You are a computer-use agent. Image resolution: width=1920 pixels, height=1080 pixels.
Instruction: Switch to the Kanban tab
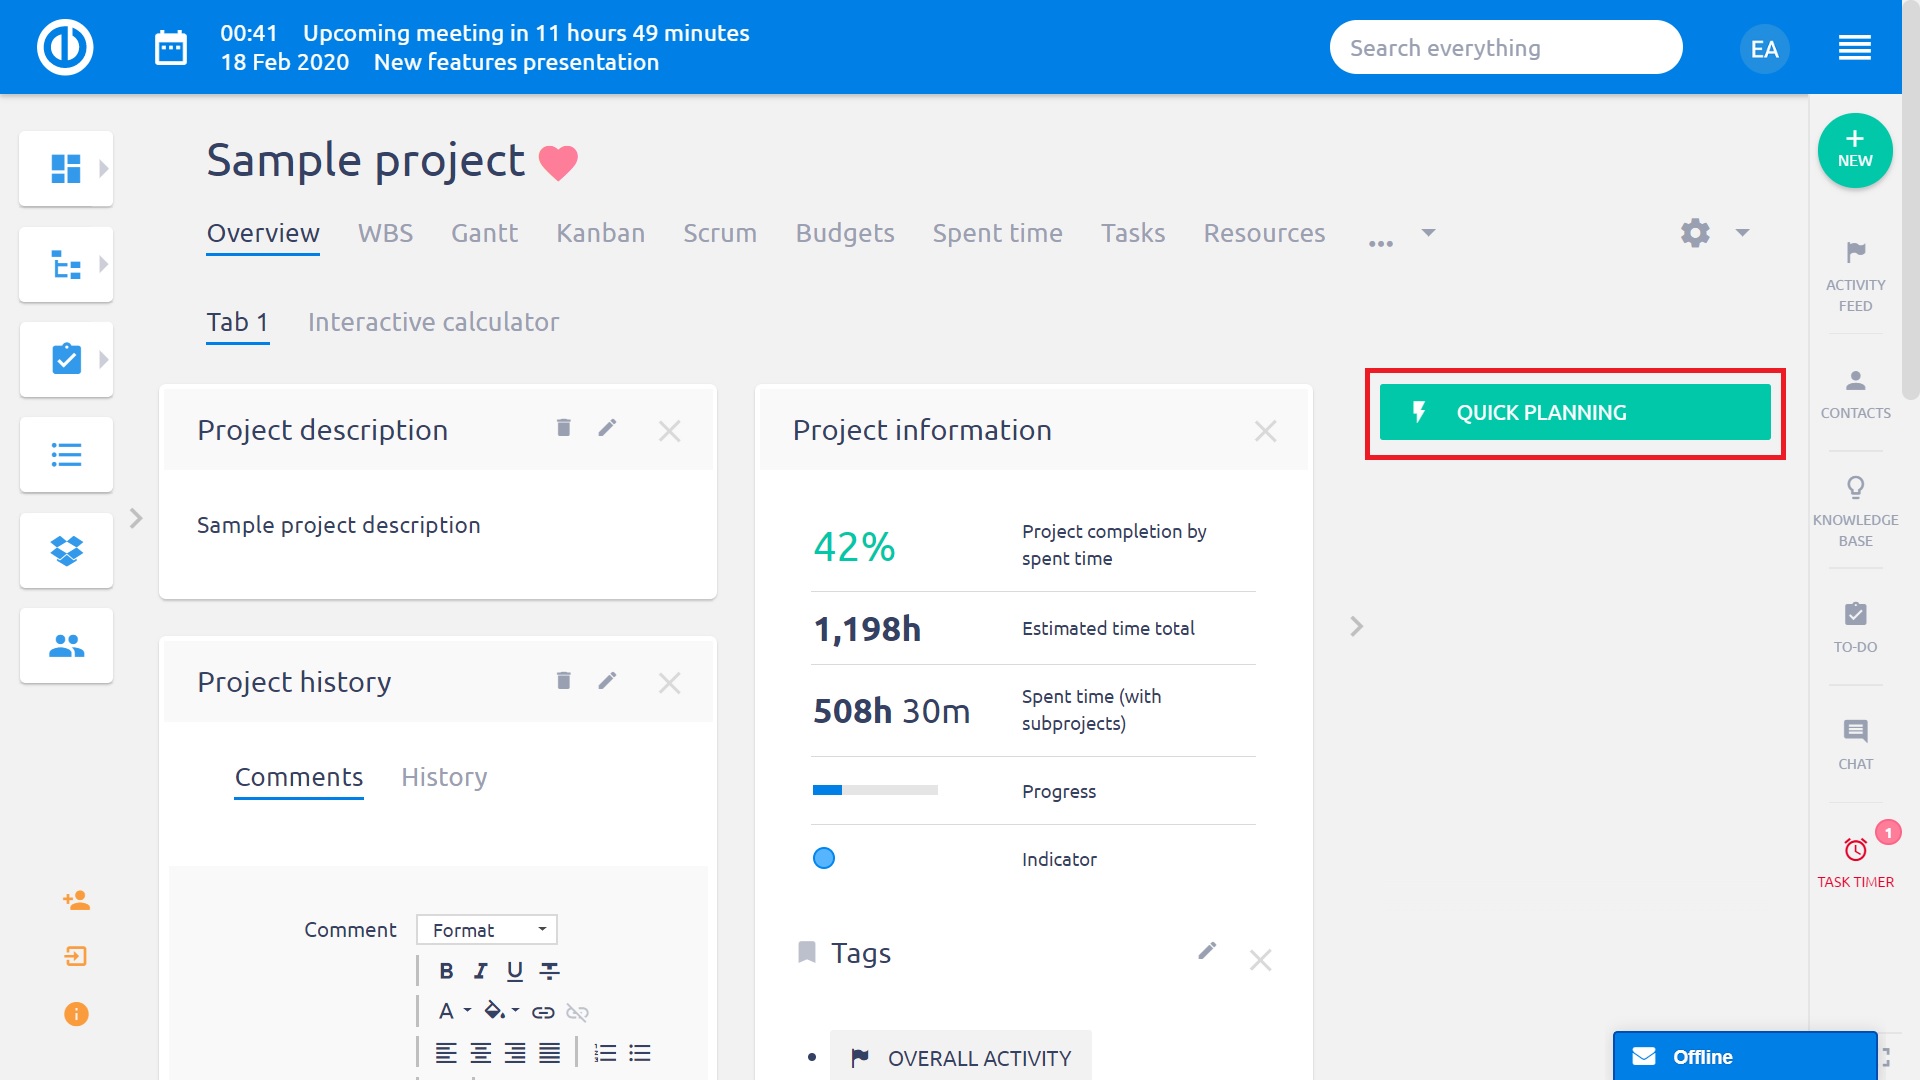(x=600, y=233)
